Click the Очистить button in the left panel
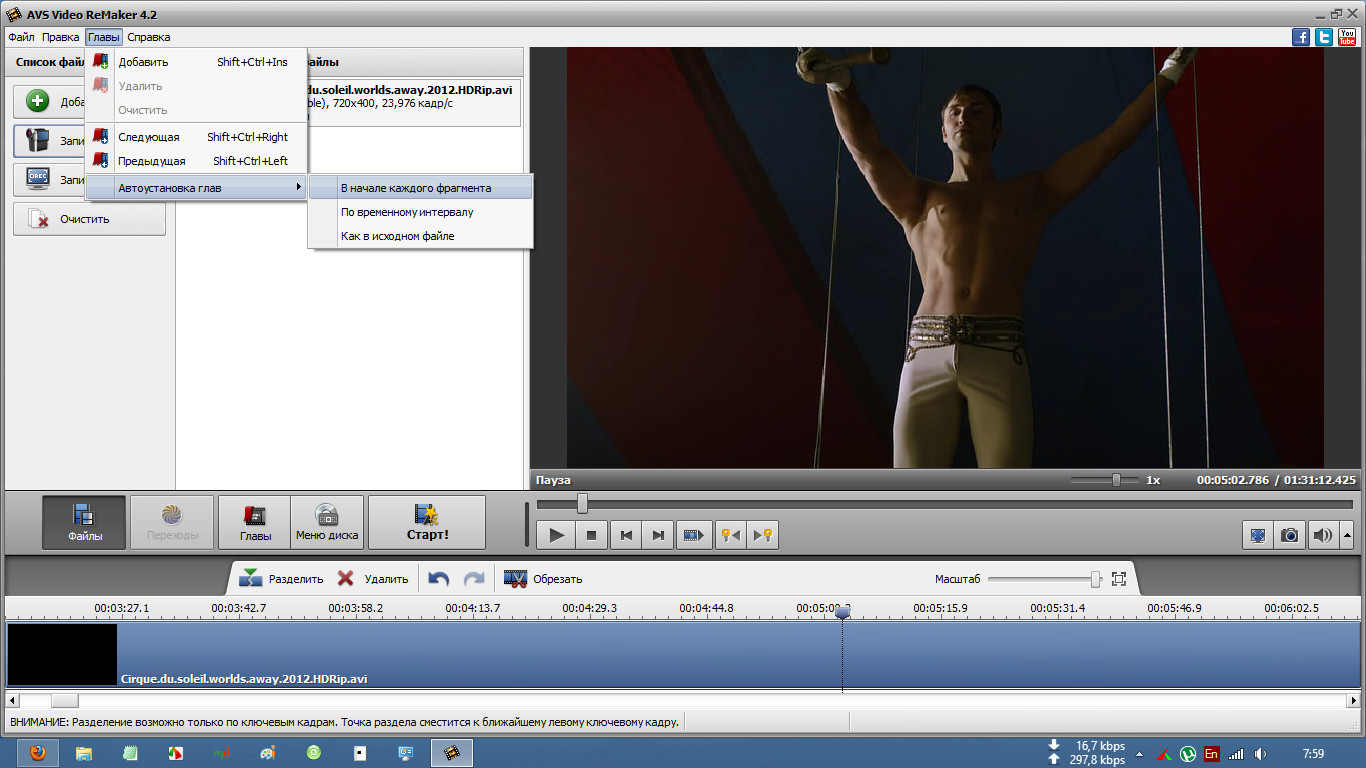1366x768 pixels. point(89,219)
